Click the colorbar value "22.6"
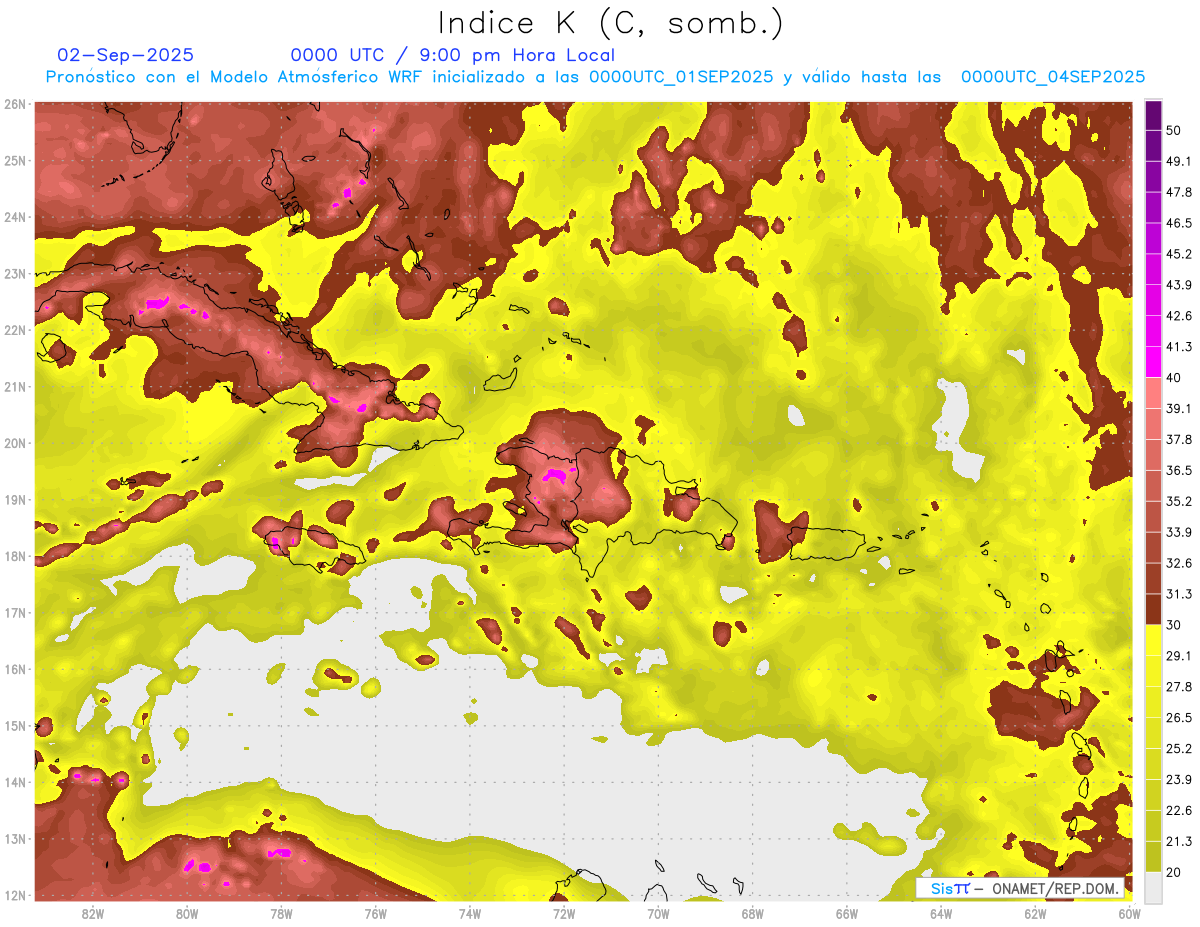The height and width of the screenshot is (927, 1200). (1177, 811)
